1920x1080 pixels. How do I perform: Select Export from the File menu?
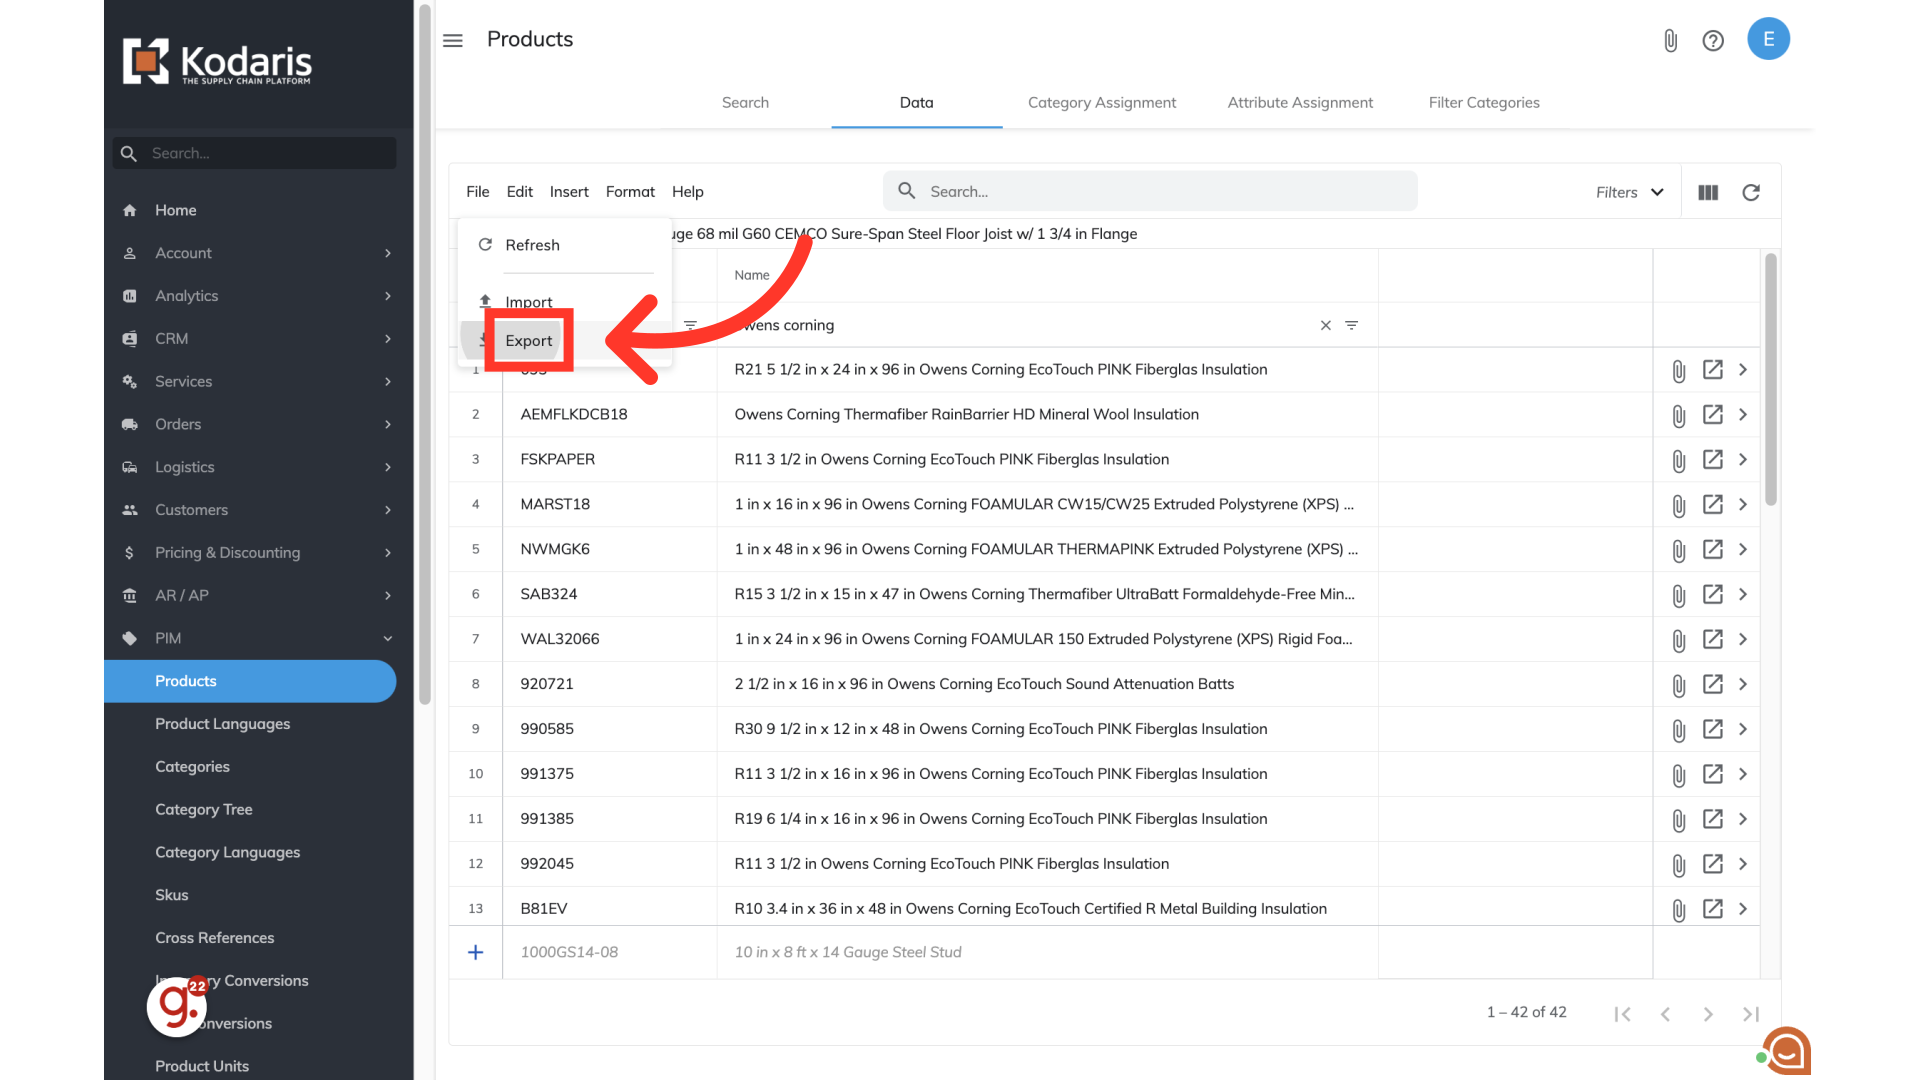click(529, 341)
